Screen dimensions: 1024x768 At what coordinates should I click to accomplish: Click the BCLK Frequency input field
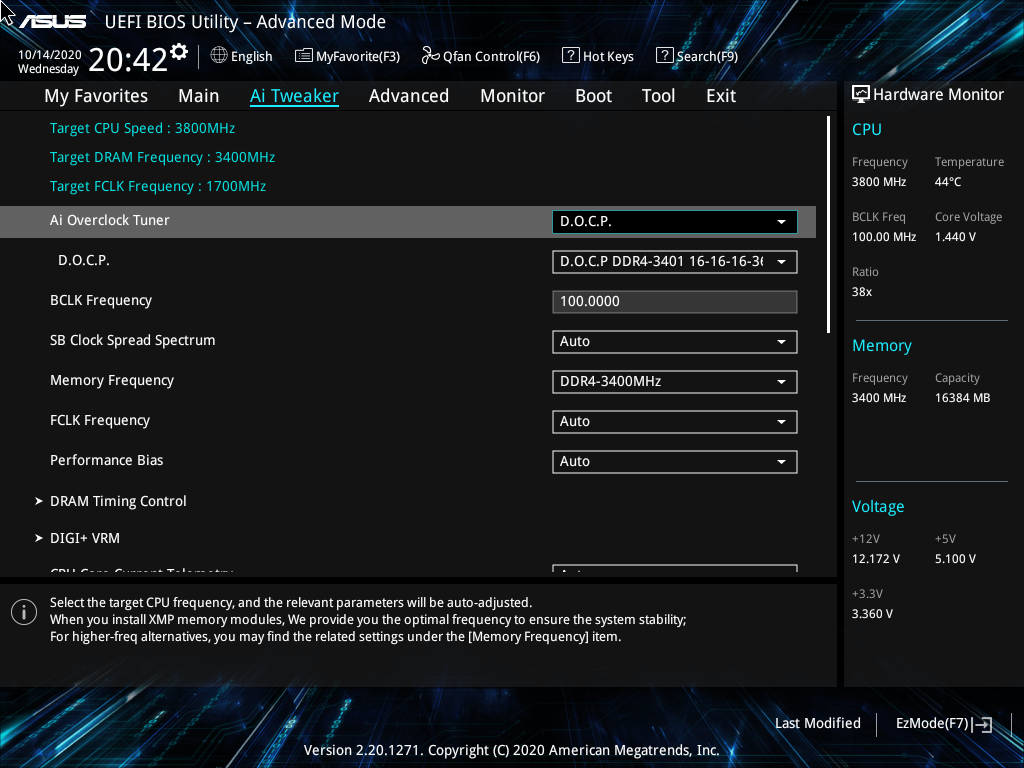(675, 302)
